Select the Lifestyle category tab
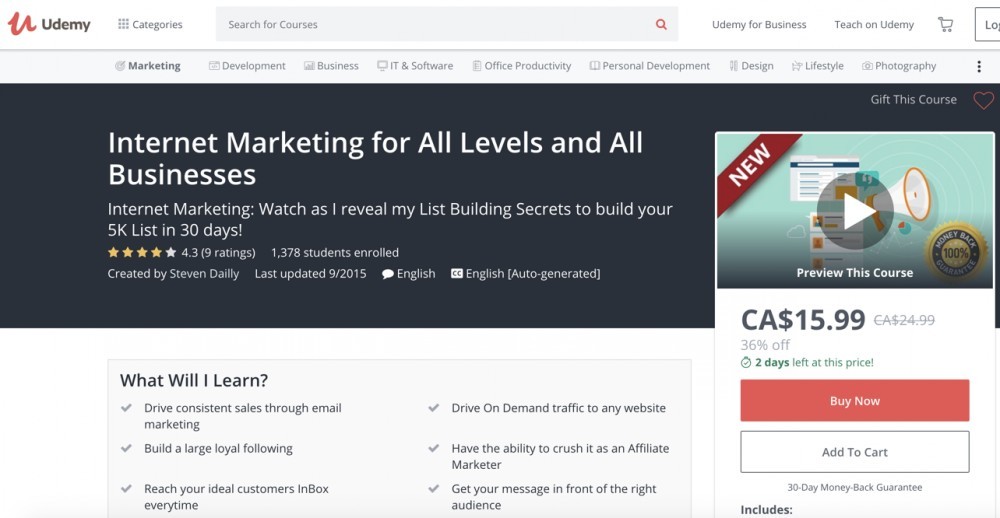Image resolution: width=1000 pixels, height=518 pixels. click(x=818, y=66)
